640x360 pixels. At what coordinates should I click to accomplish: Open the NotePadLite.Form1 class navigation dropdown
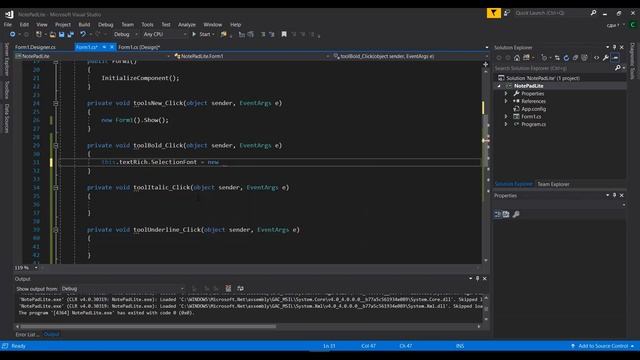click(x=252, y=56)
